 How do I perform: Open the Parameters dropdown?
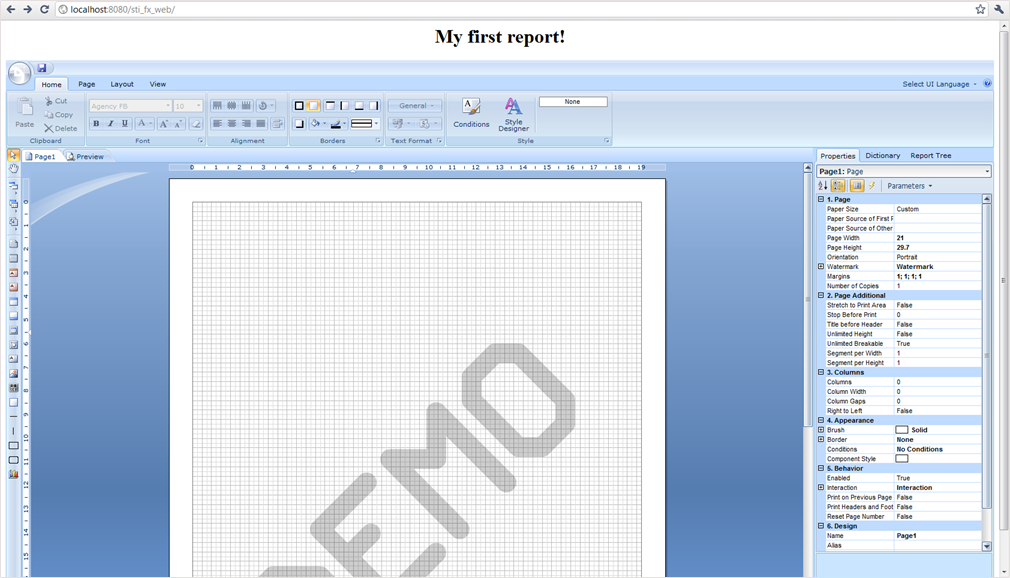tap(909, 186)
